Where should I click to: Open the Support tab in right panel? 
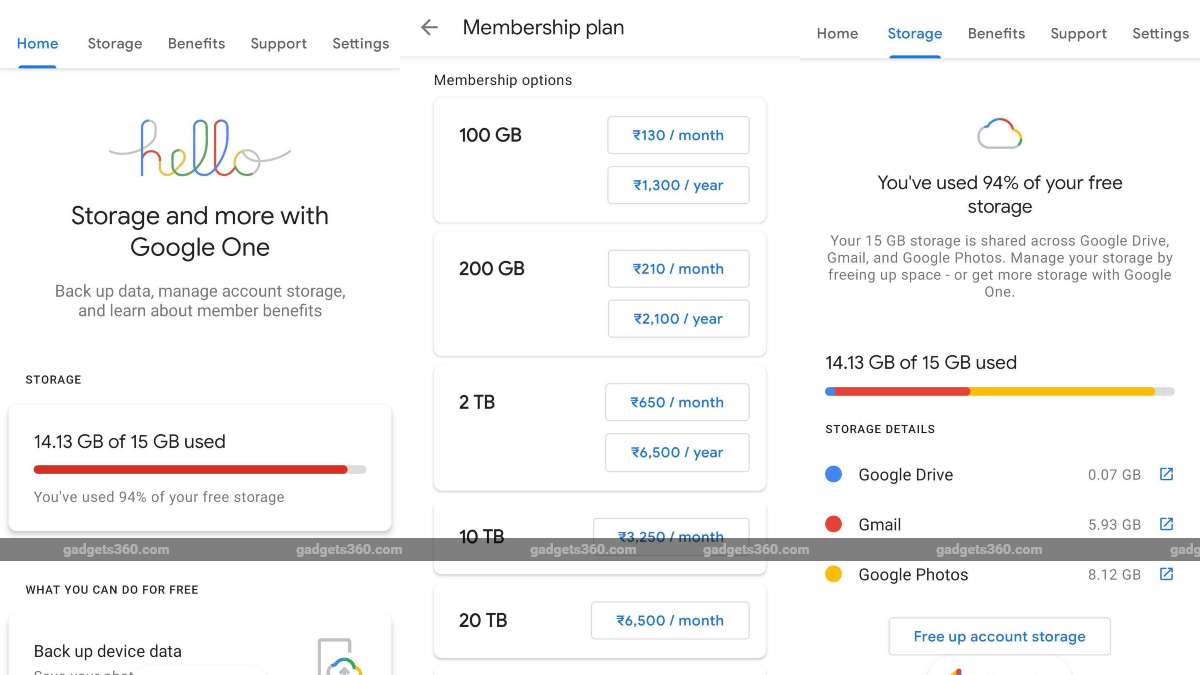click(x=1078, y=34)
